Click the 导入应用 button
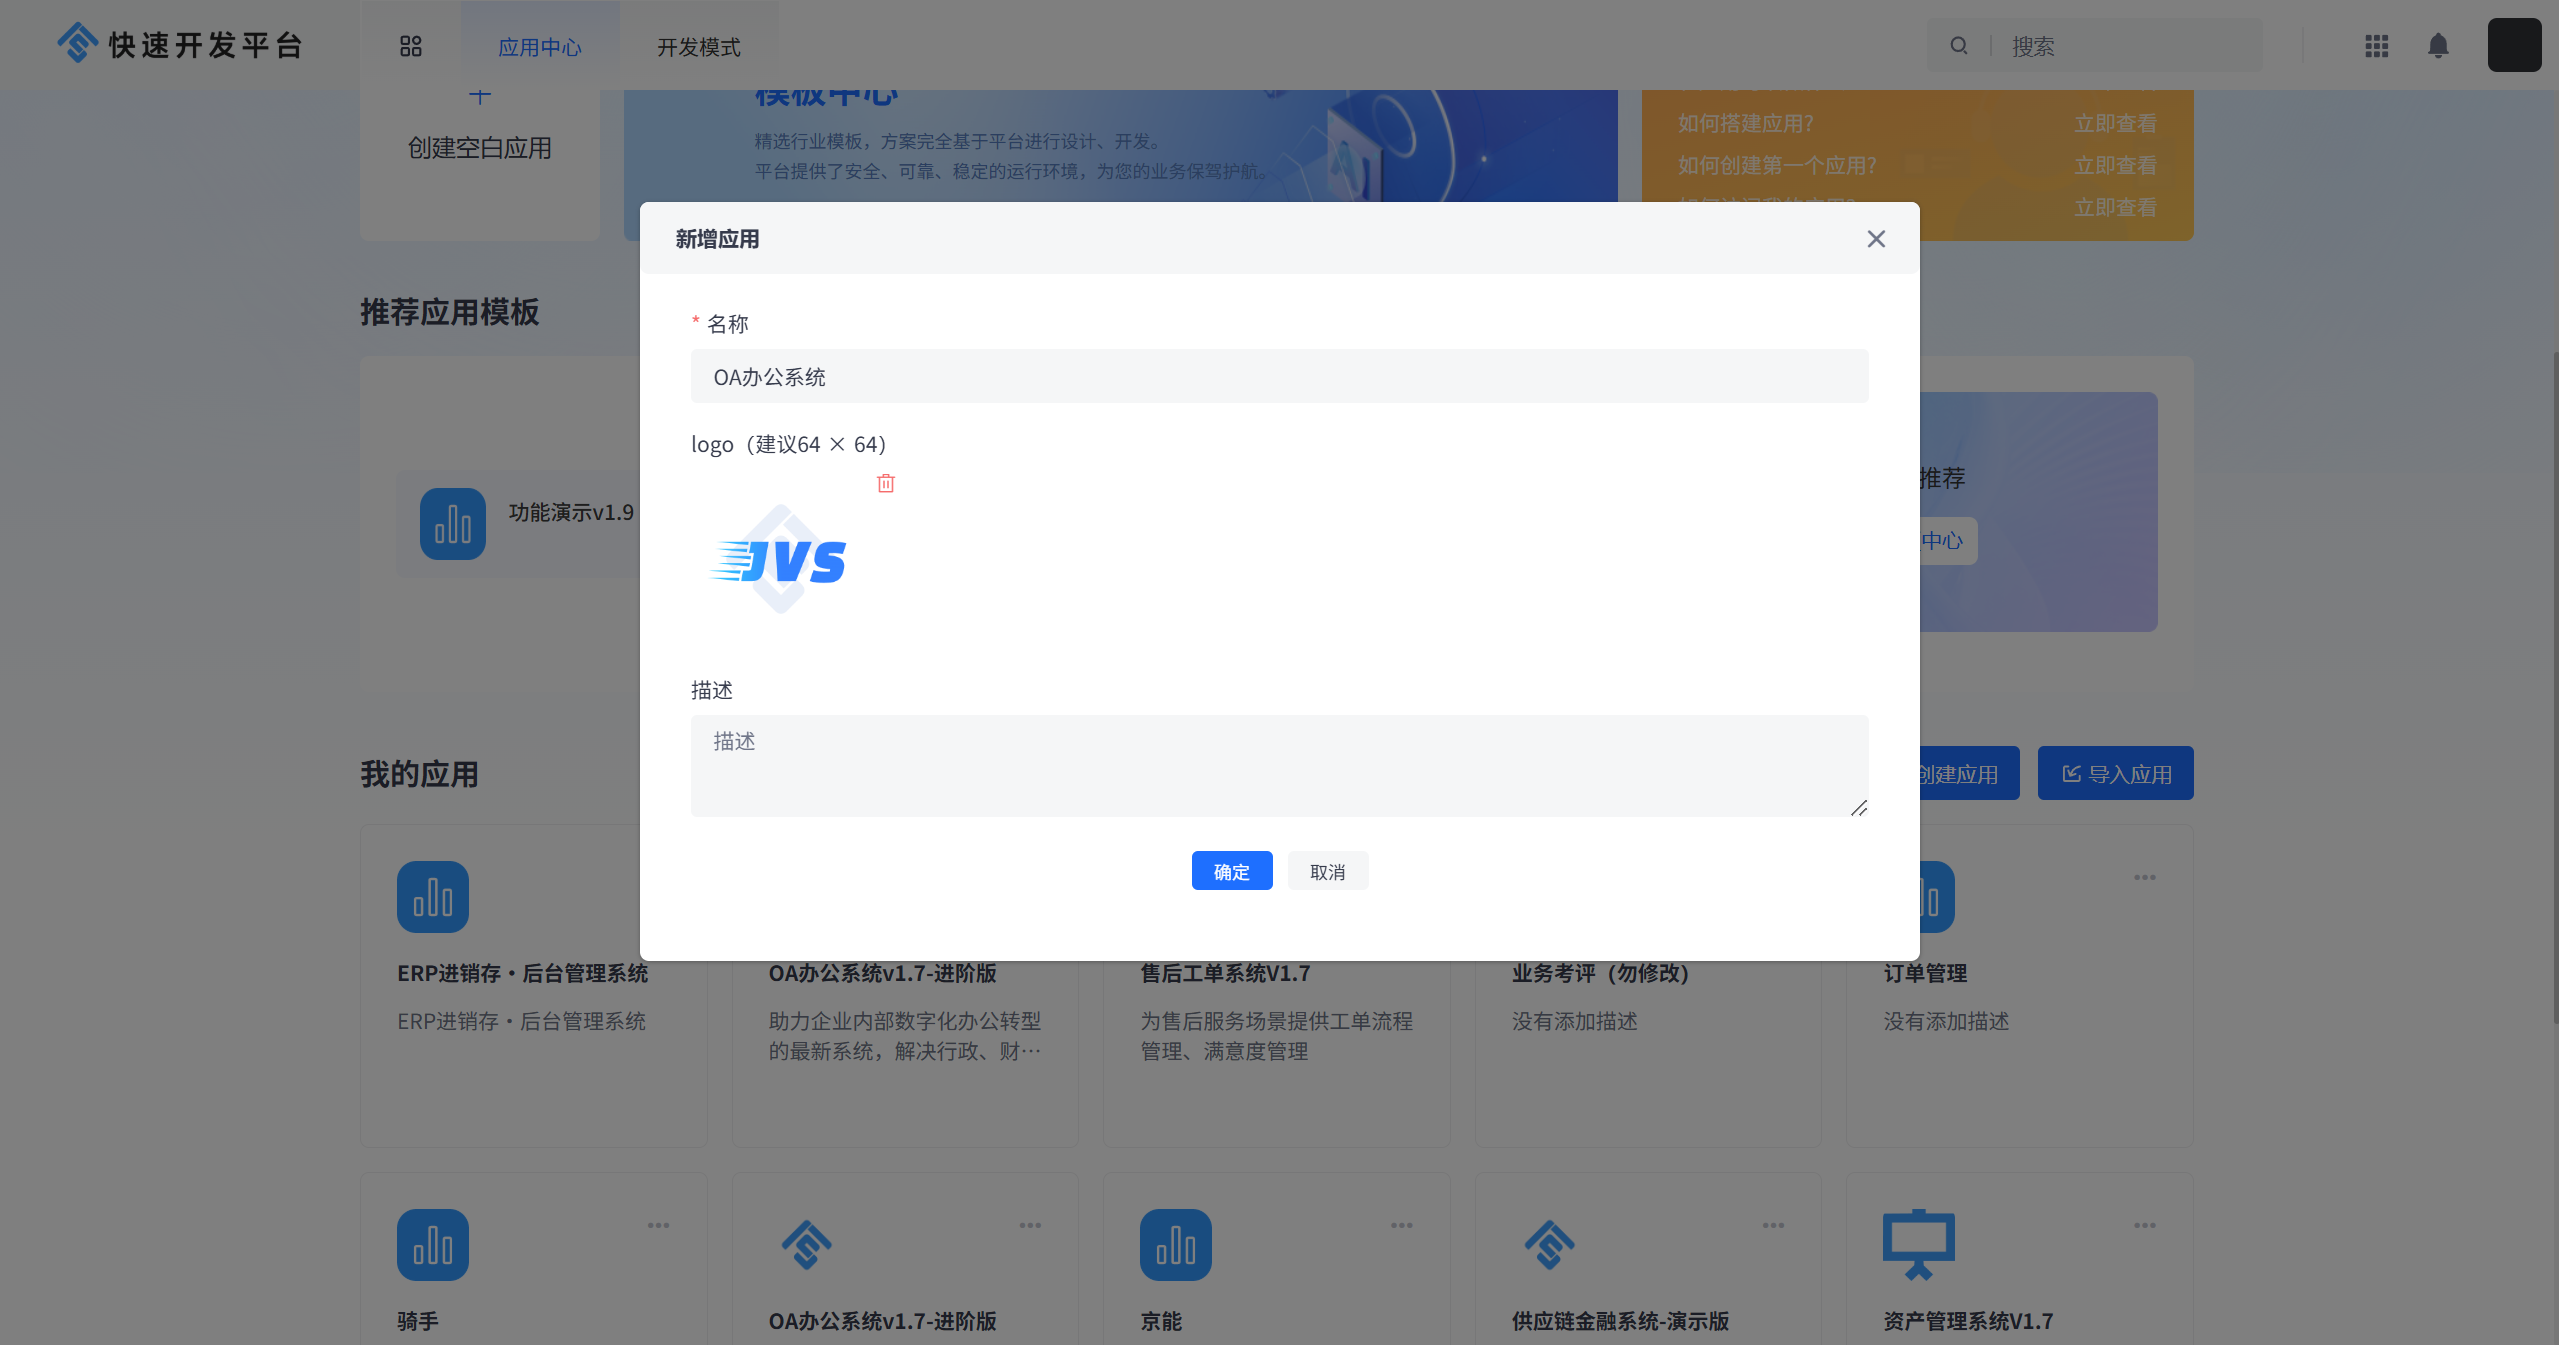 click(x=2115, y=774)
